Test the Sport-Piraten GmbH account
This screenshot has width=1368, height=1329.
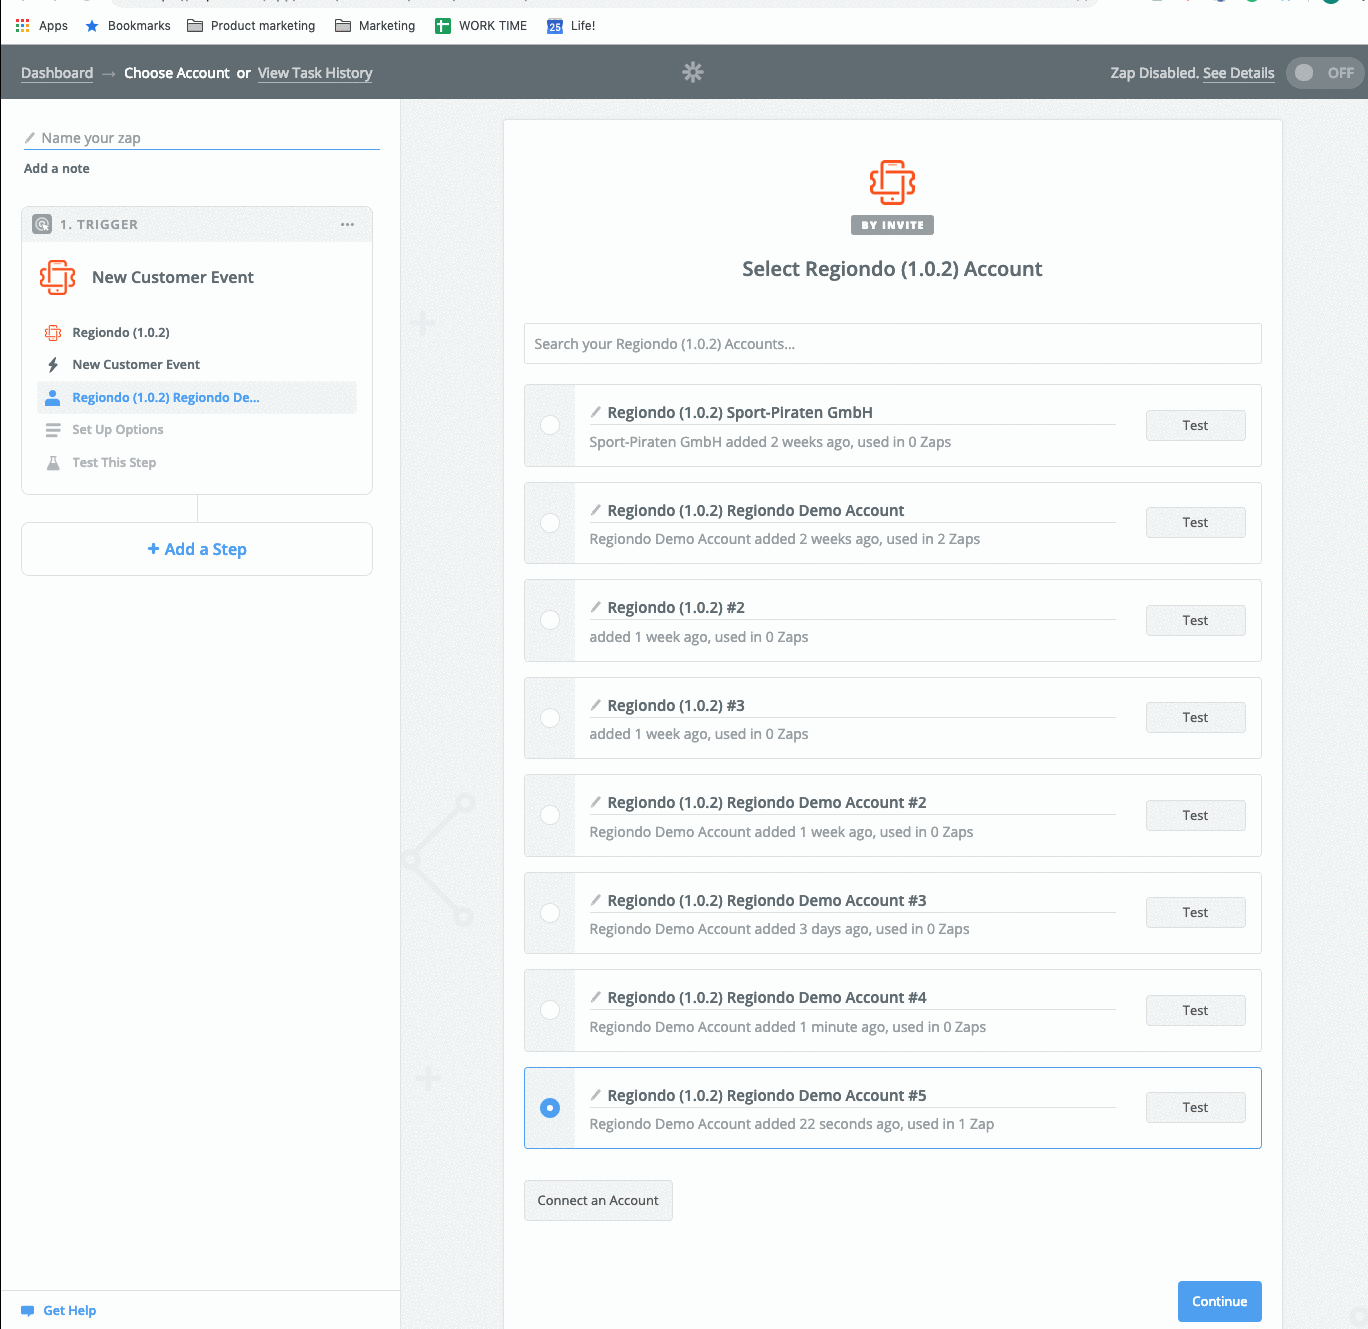(1196, 425)
